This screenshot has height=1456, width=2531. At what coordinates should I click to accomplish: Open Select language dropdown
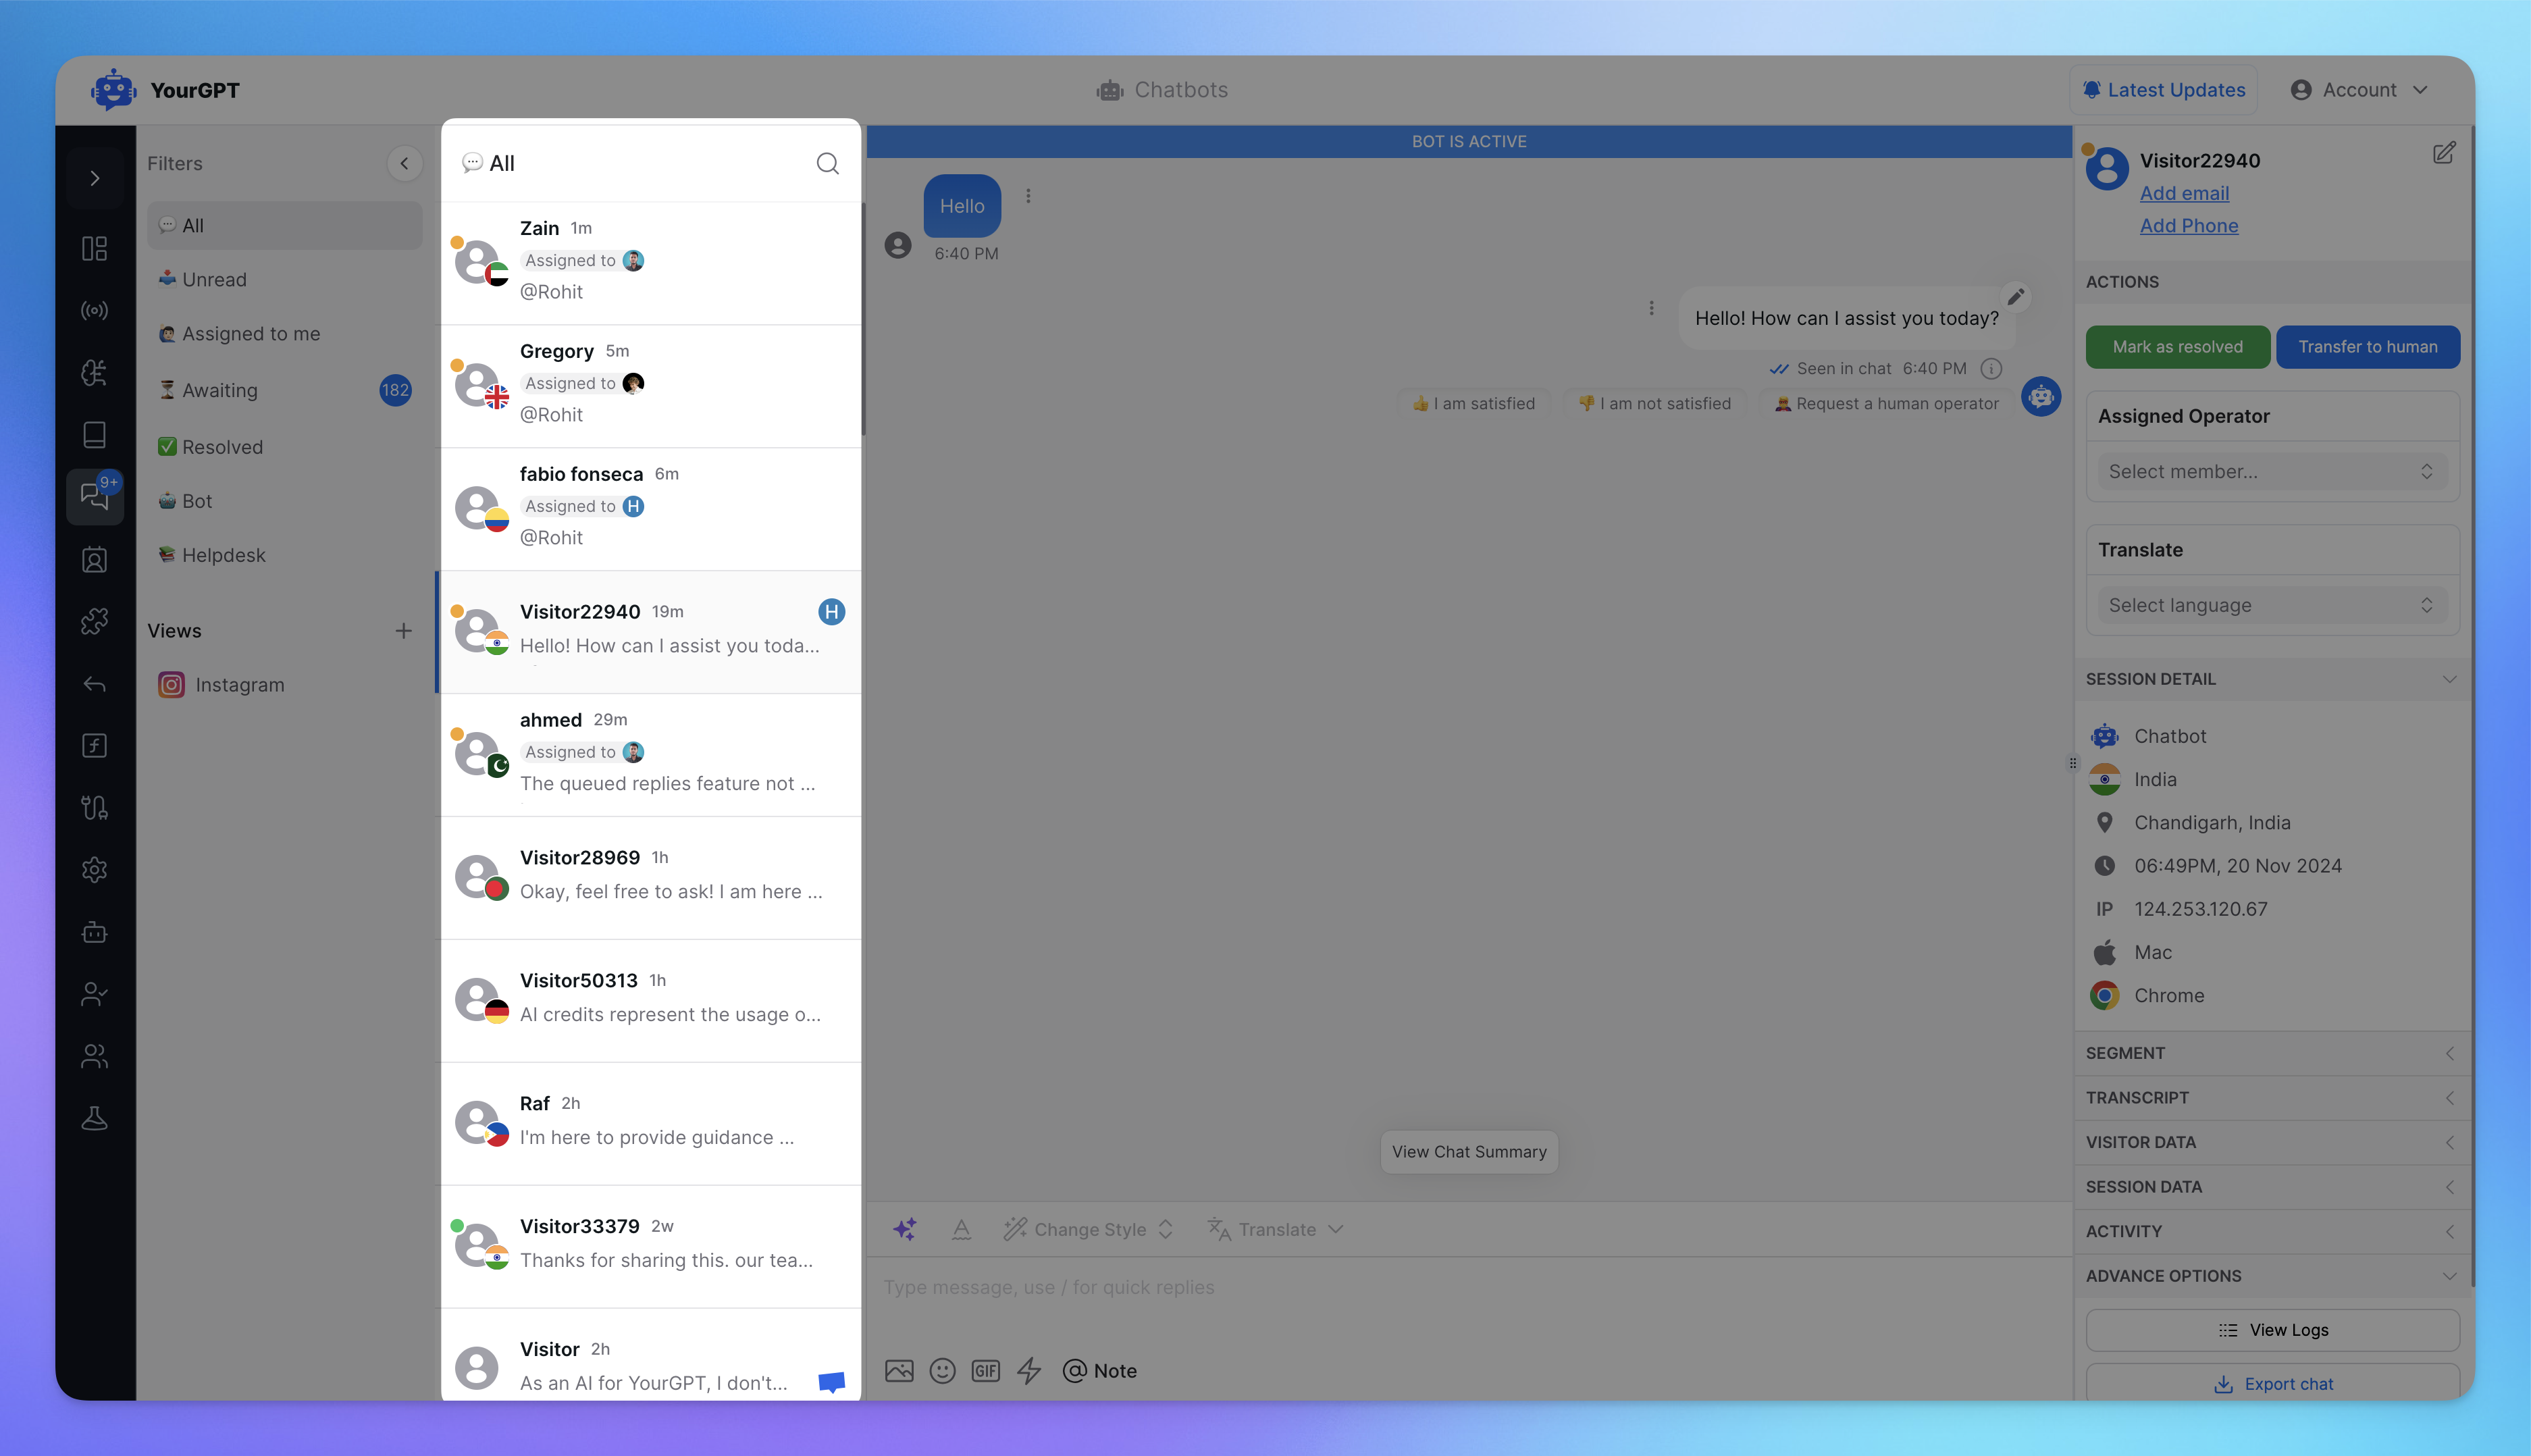pos(2272,605)
